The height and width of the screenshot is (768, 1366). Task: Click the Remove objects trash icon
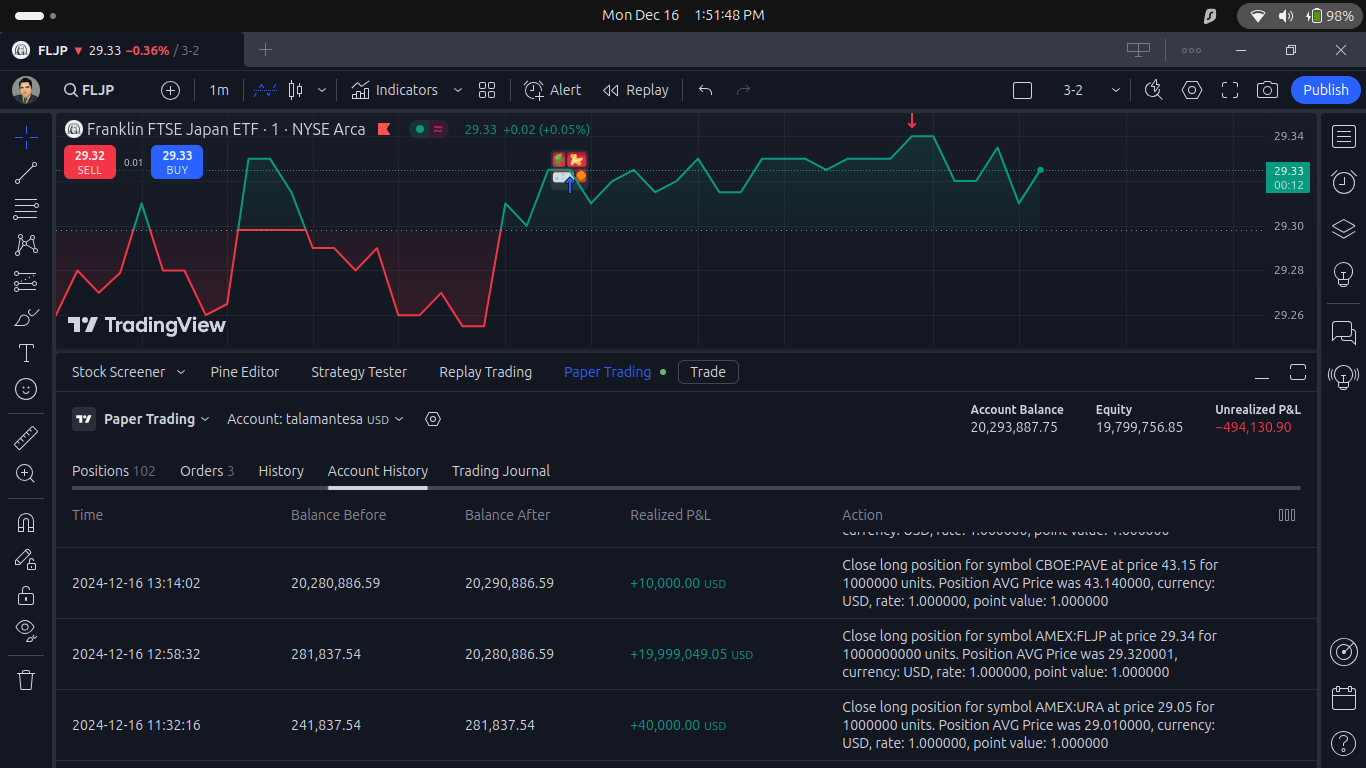[26, 680]
